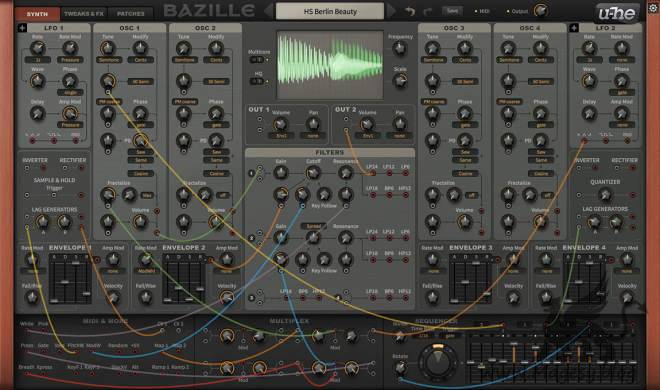660x390 pixels.
Task: Click the oscilloscope Frequency knob
Action: [399, 49]
